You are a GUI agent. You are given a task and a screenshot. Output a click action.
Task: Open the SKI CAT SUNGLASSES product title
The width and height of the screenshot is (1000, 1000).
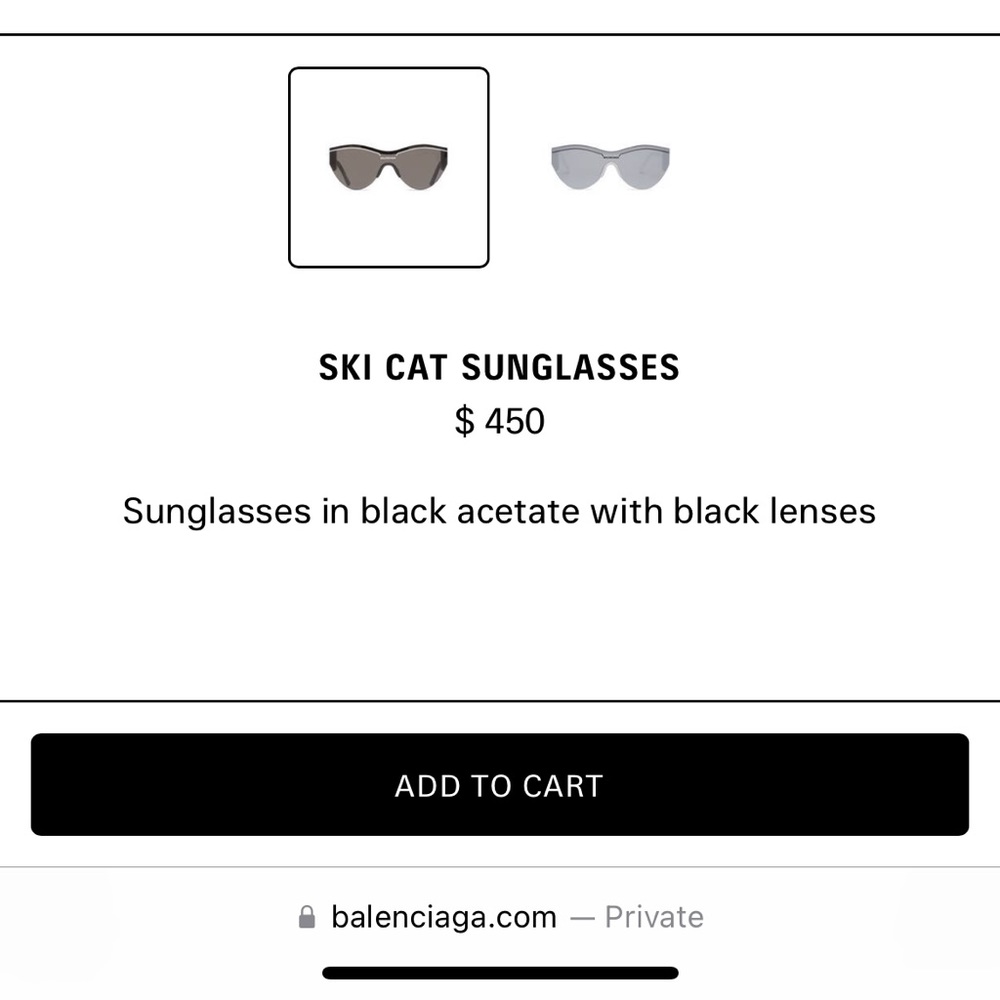click(500, 366)
